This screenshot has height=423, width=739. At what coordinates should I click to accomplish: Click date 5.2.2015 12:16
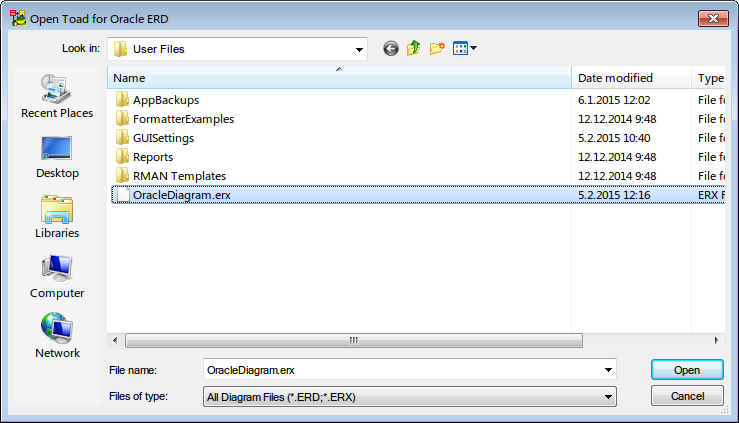tap(614, 195)
